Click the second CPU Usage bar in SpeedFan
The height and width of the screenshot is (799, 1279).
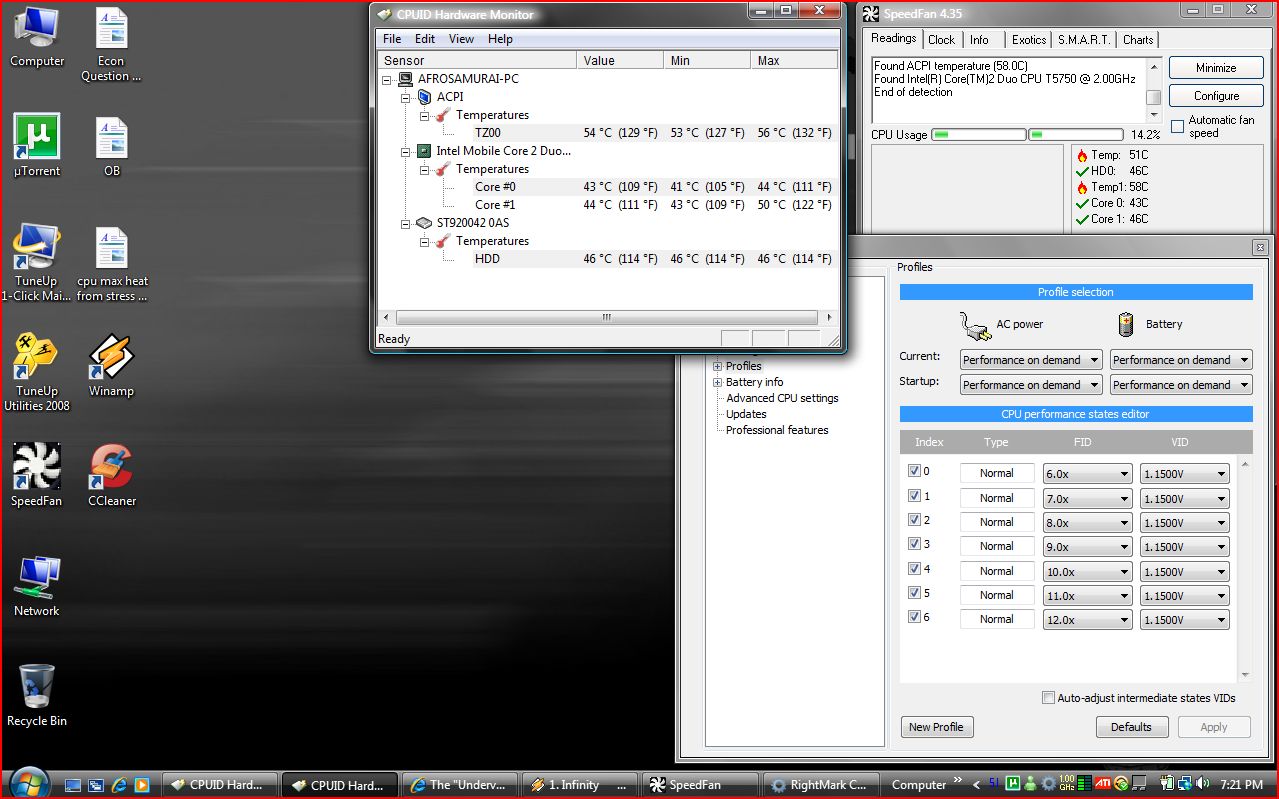(x=1075, y=134)
